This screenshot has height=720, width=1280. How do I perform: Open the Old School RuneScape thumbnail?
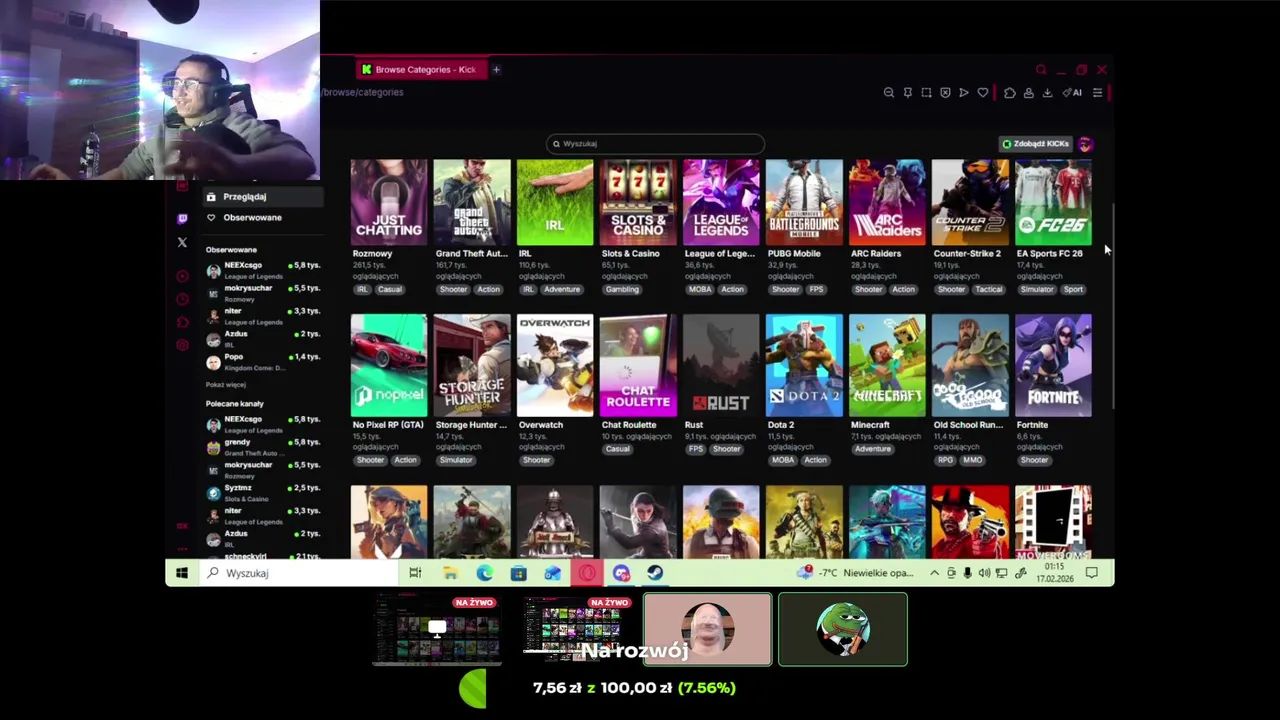click(970, 365)
